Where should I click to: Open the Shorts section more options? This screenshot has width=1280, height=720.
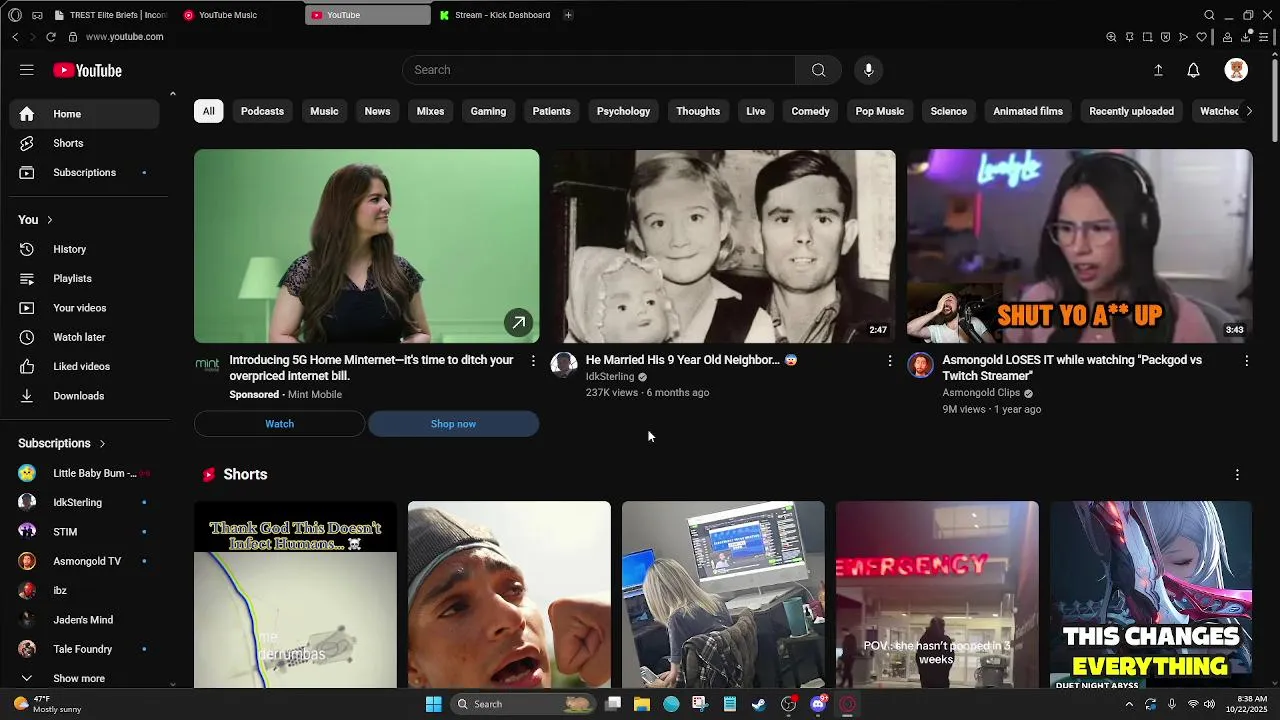click(x=1237, y=475)
